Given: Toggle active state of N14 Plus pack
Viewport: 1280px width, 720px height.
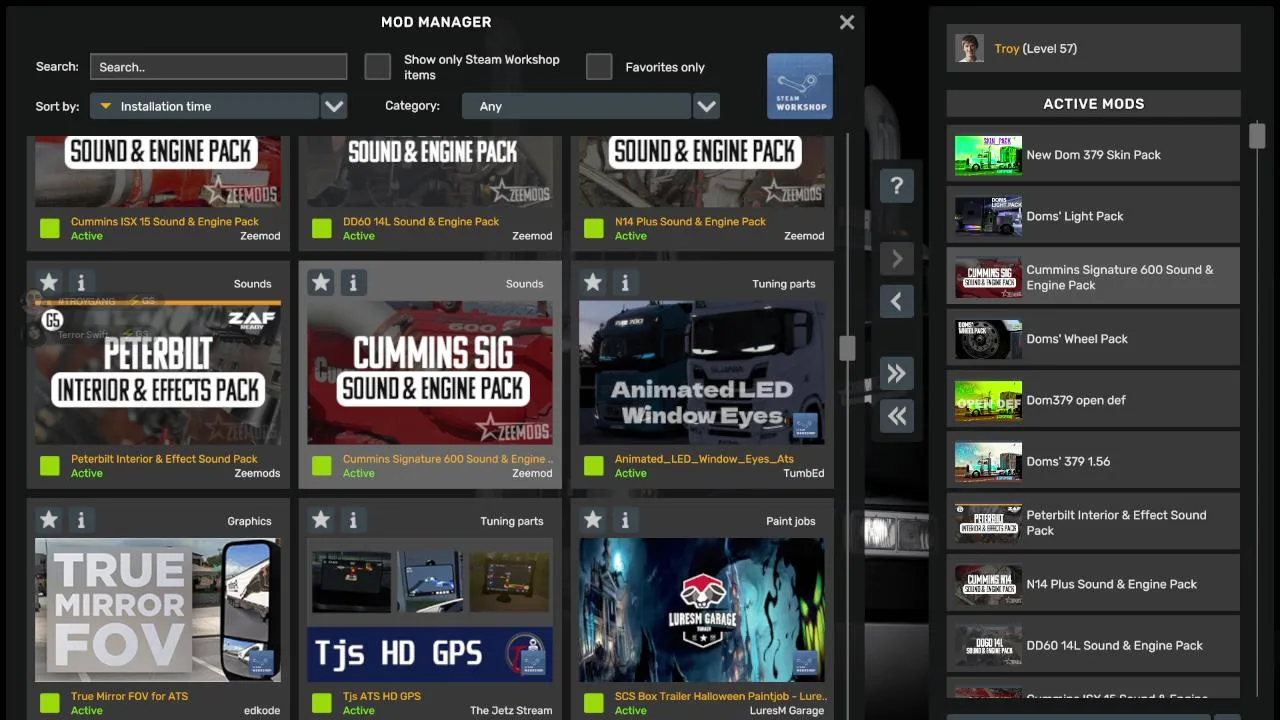Looking at the screenshot, I should (594, 229).
